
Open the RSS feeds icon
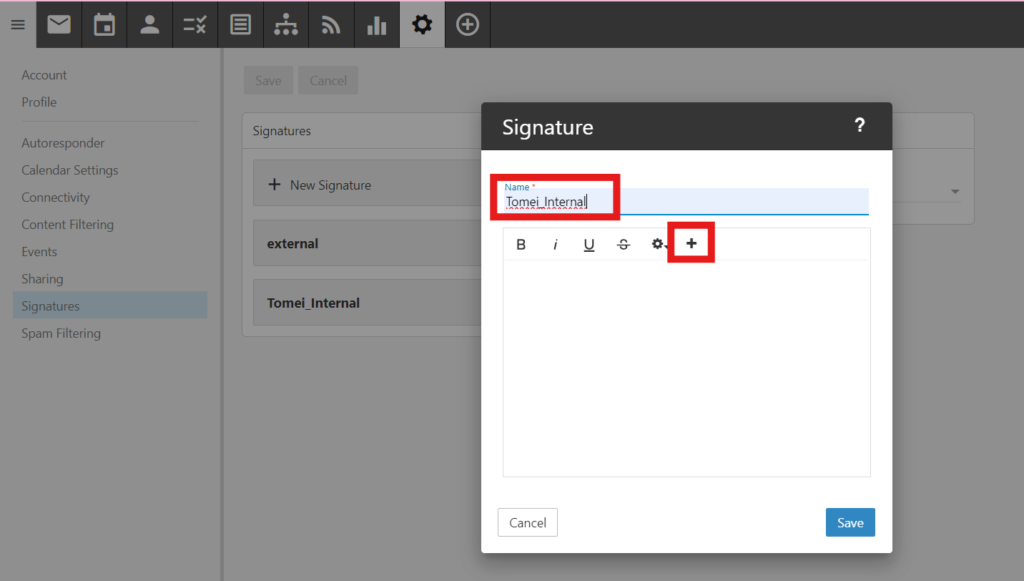pyautogui.click(x=331, y=25)
